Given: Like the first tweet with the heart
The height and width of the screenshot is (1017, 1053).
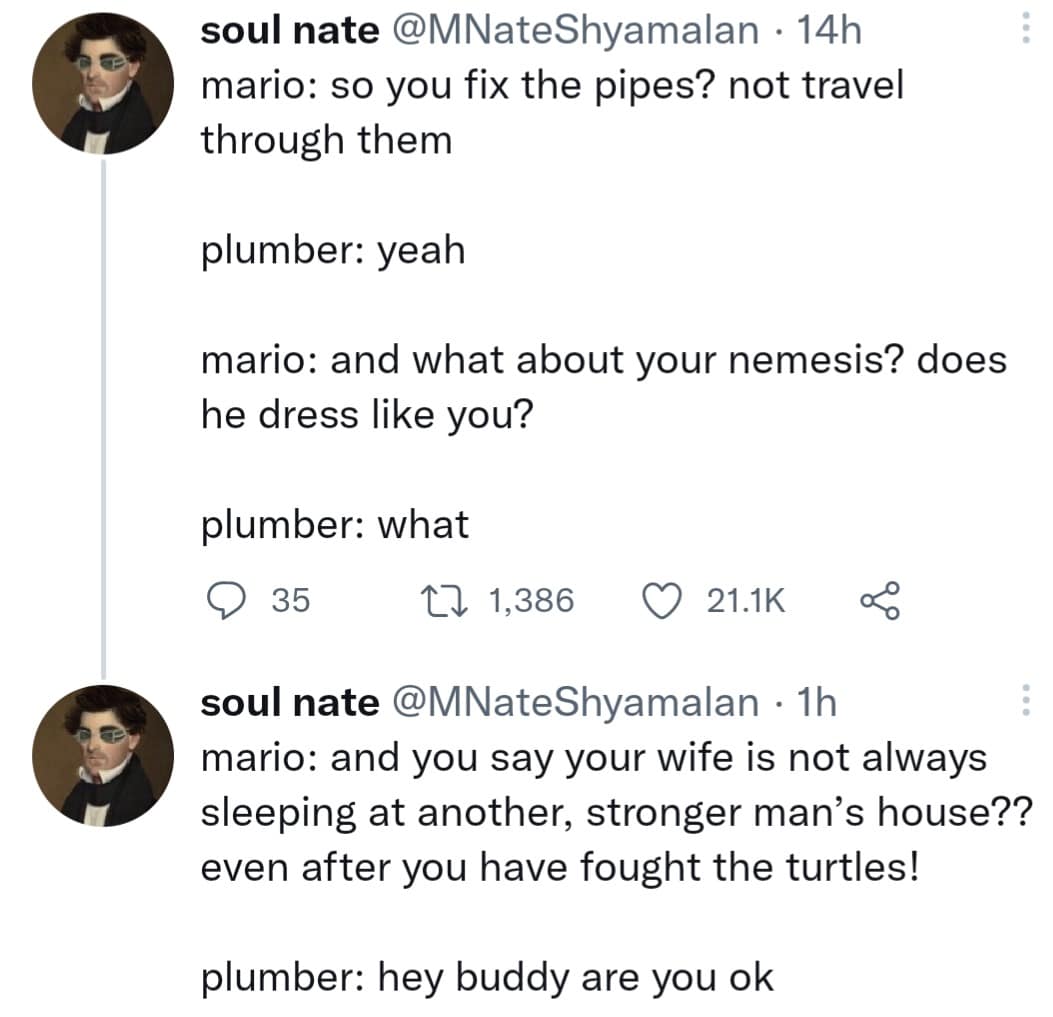Looking at the screenshot, I should 659,600.
